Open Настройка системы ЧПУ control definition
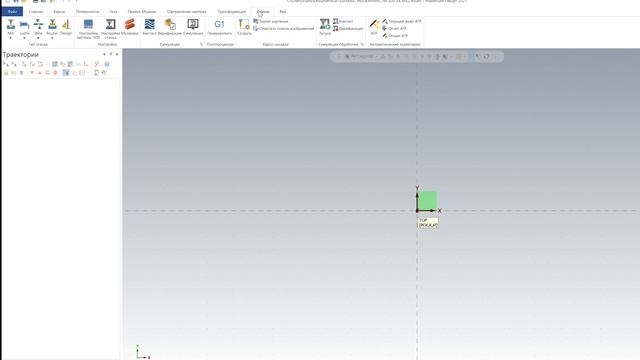This screenshot has width=640, height=360. coord(88,28)
